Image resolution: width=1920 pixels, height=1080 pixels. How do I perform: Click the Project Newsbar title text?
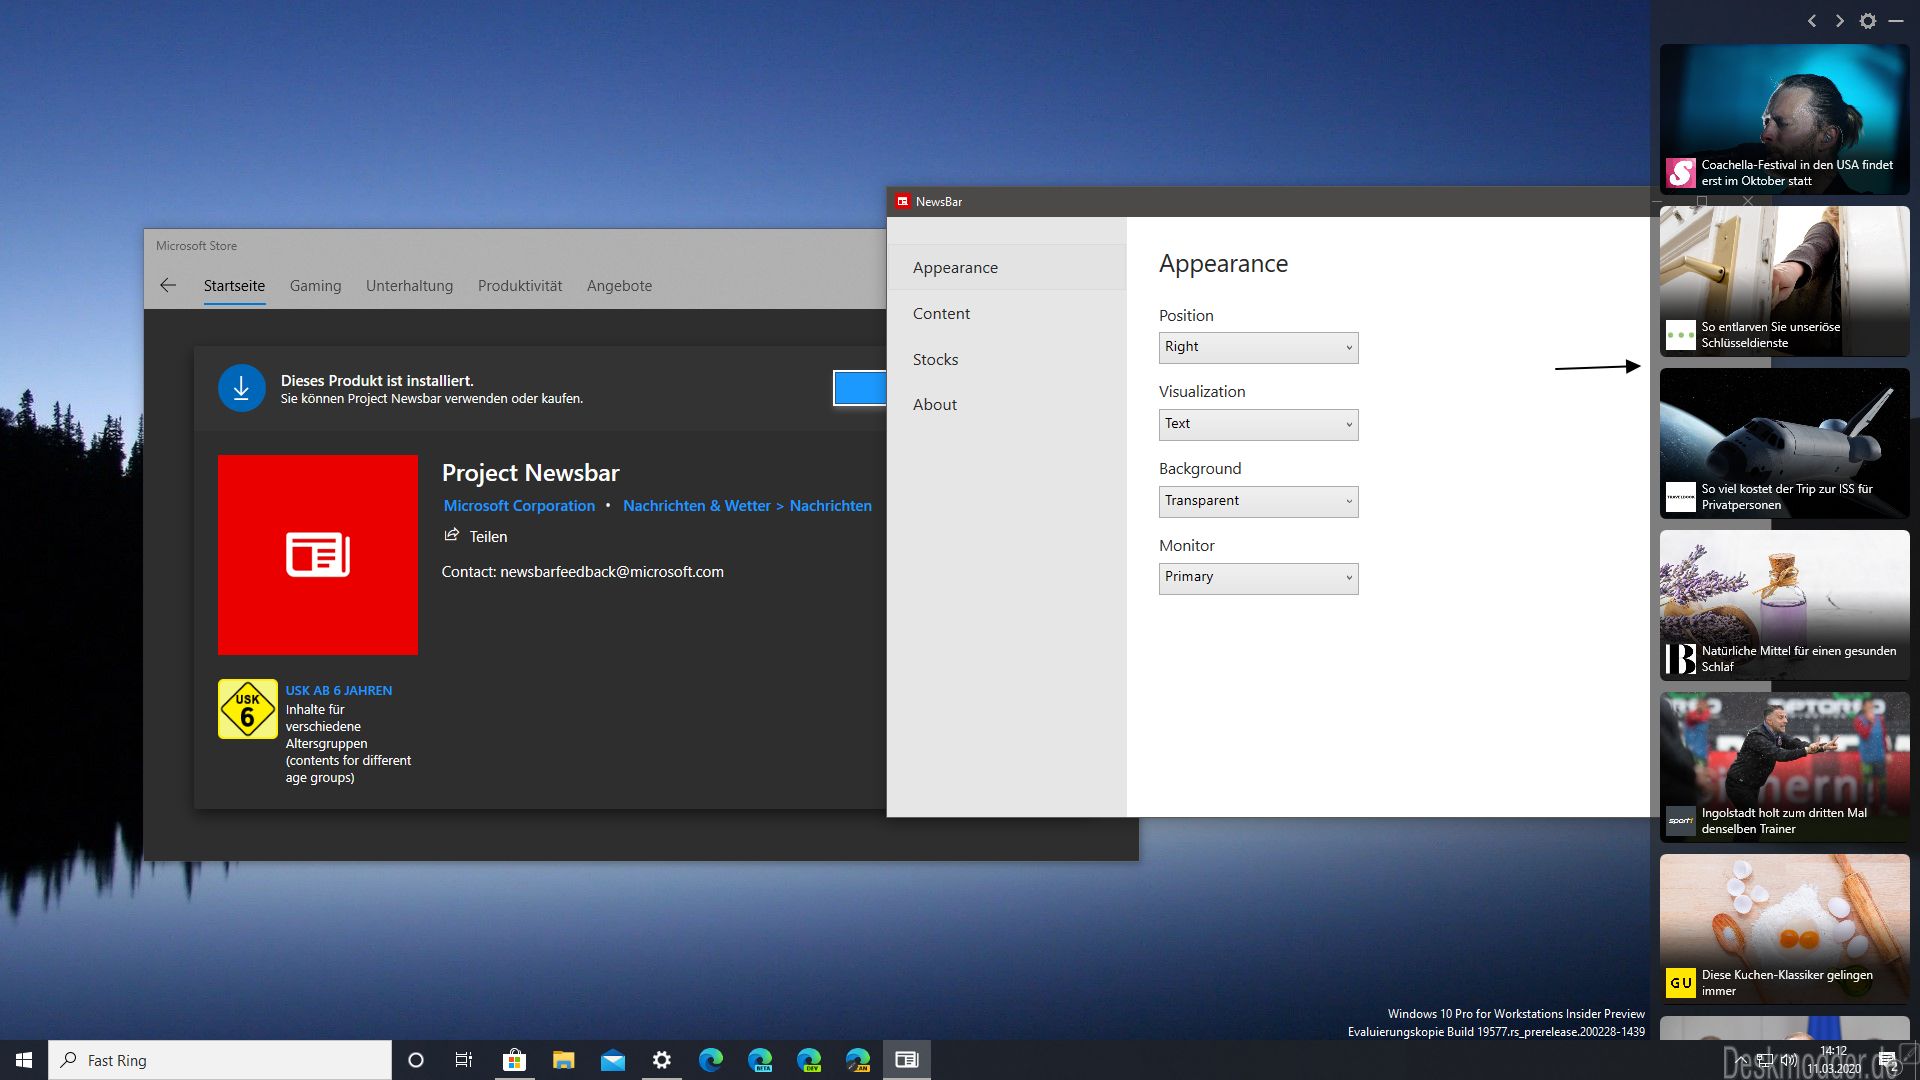point(530,473)
